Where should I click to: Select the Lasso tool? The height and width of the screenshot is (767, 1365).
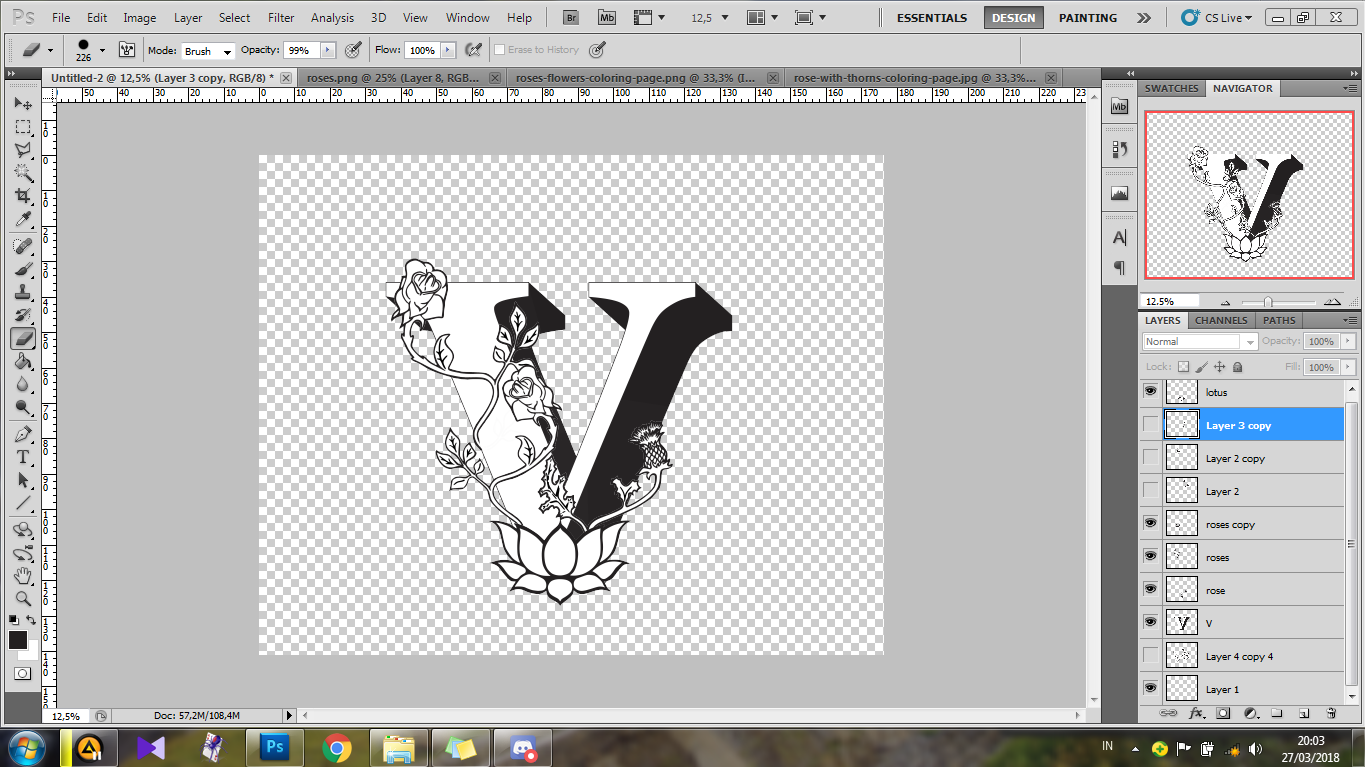[23, 150]
